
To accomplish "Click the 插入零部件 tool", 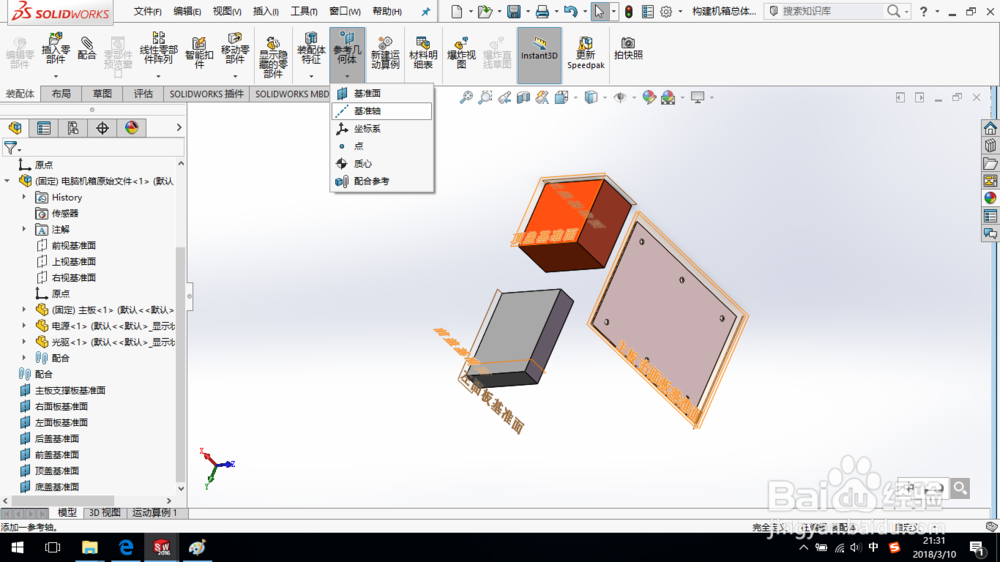I will click(x=55, y=48).
